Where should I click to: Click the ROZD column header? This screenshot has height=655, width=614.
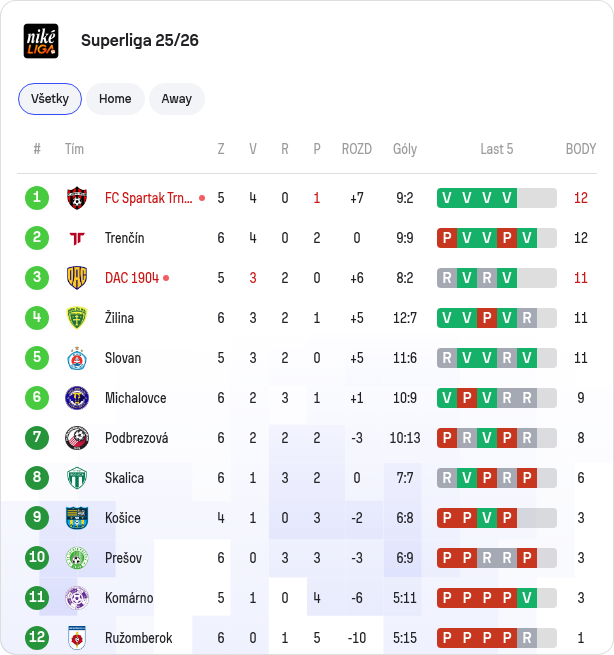coord(357,149)
